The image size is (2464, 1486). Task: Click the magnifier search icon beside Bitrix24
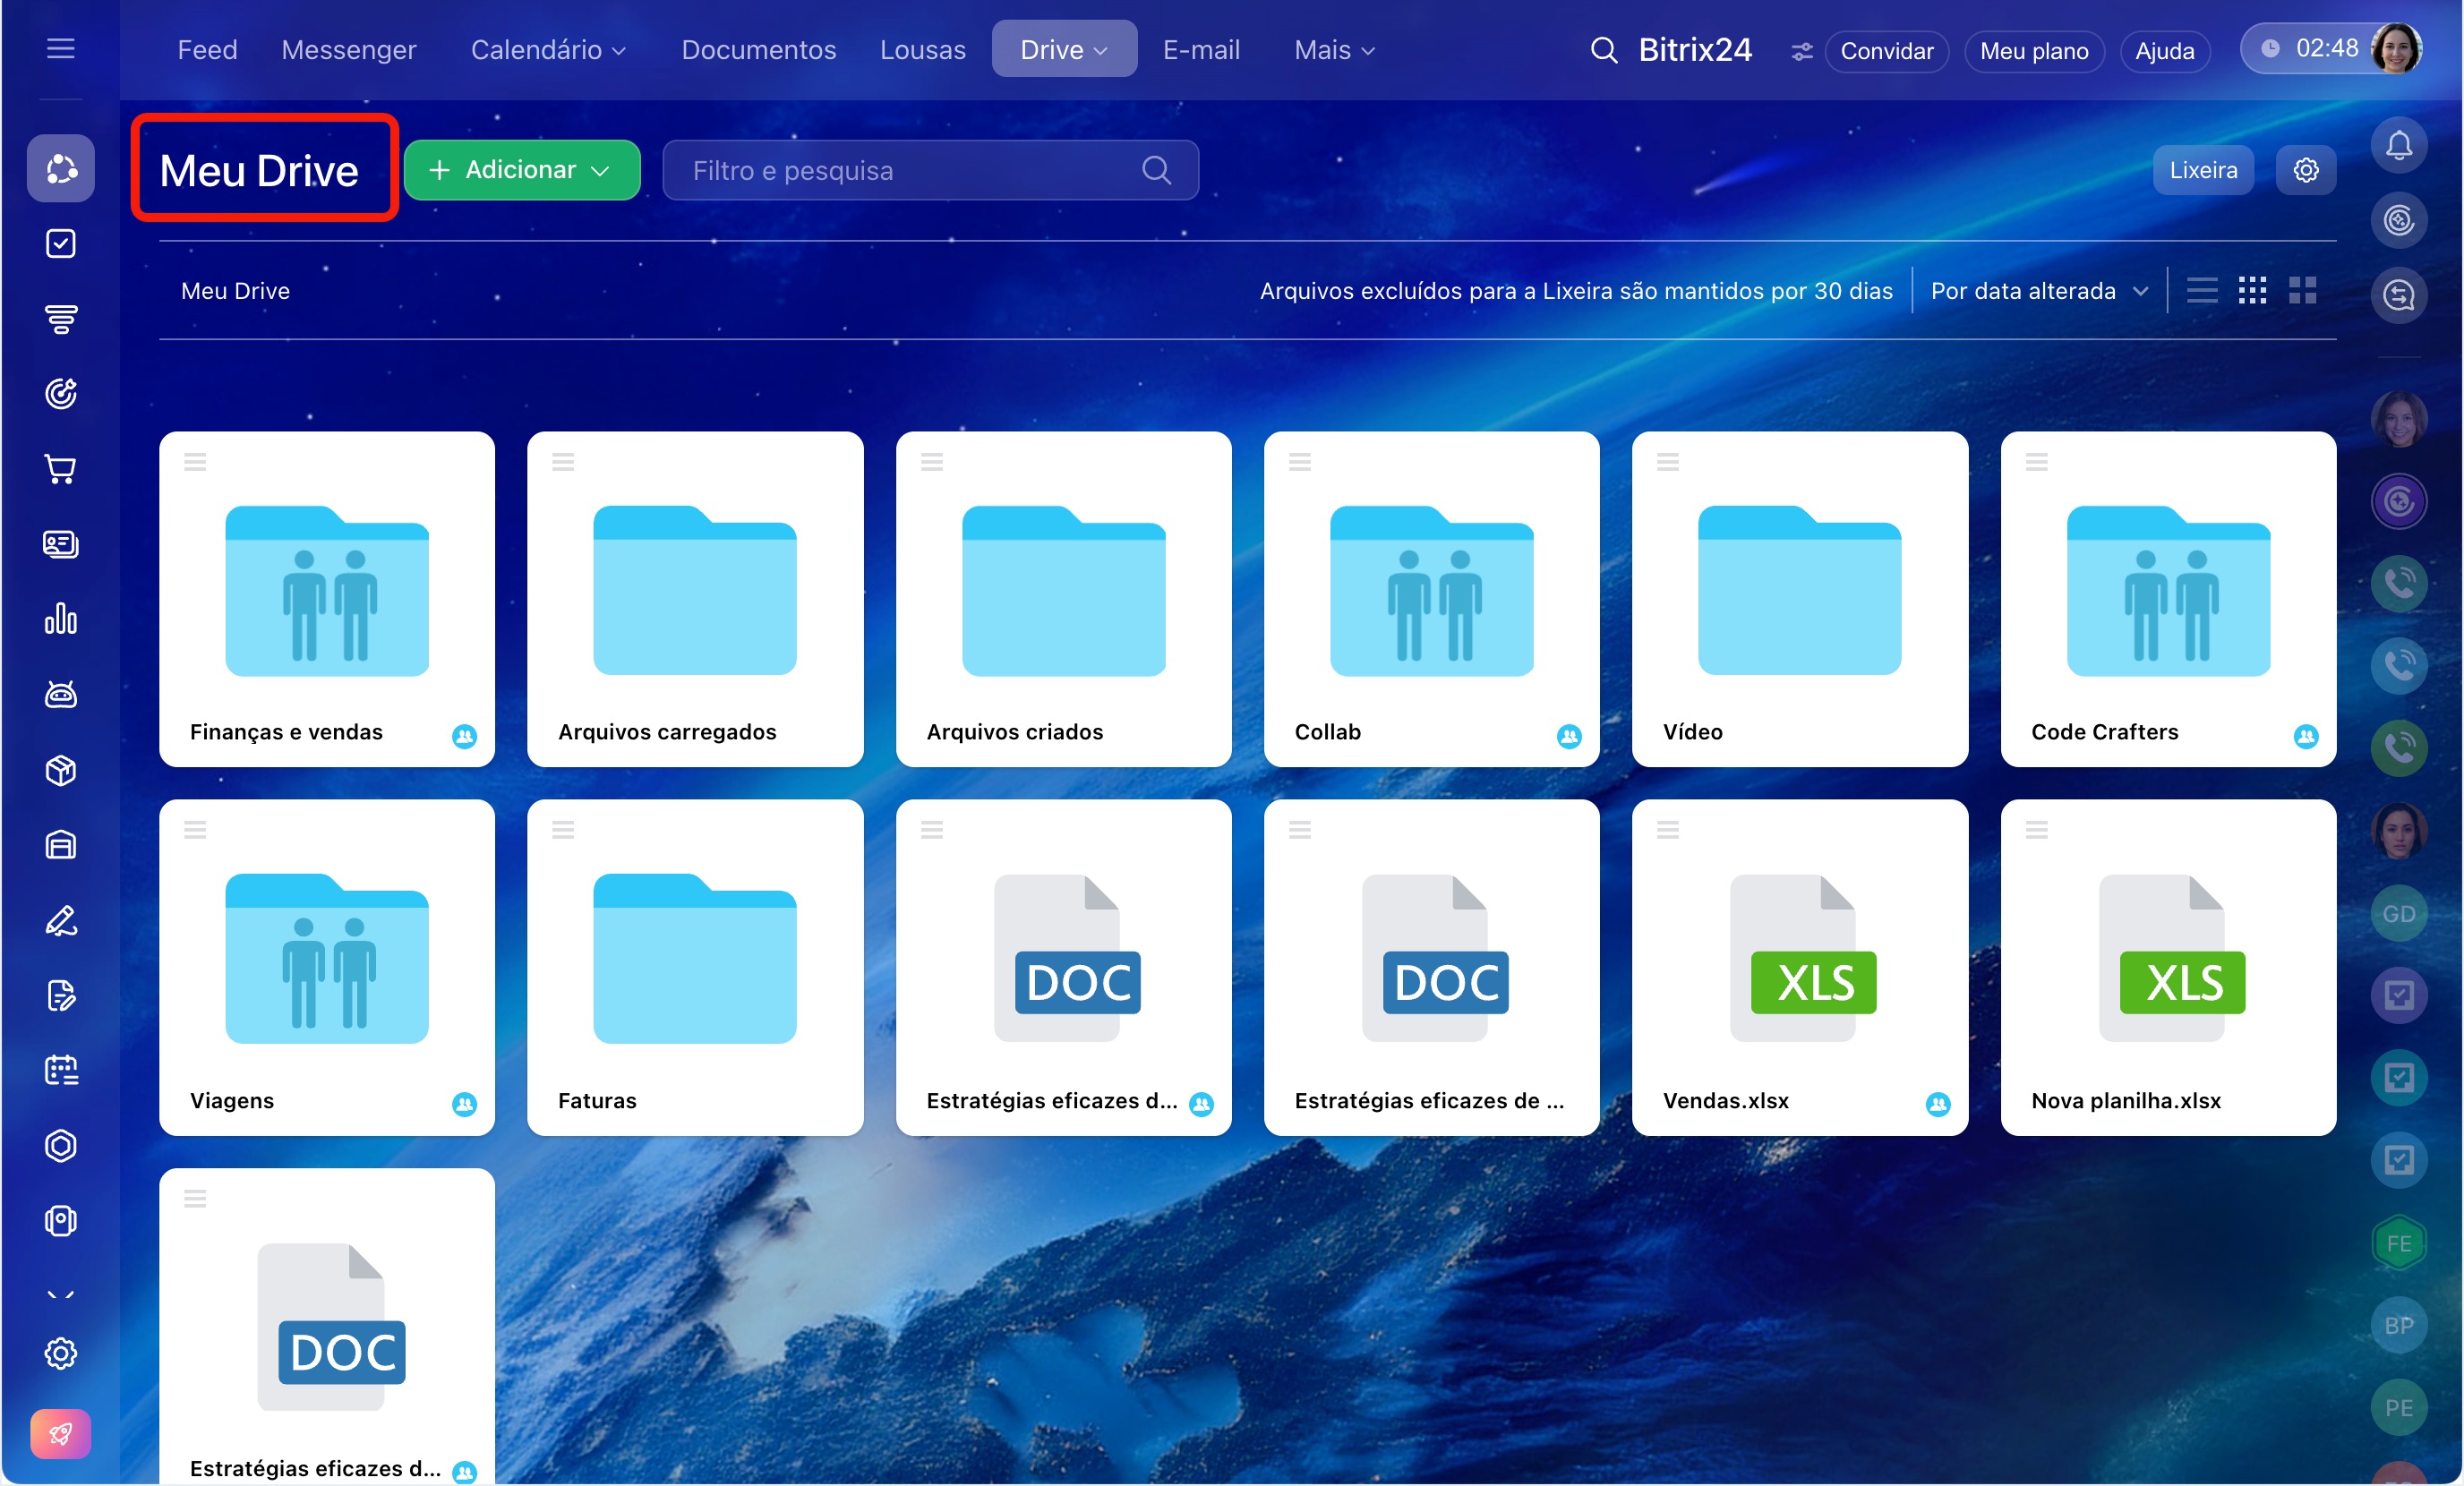1603,50
